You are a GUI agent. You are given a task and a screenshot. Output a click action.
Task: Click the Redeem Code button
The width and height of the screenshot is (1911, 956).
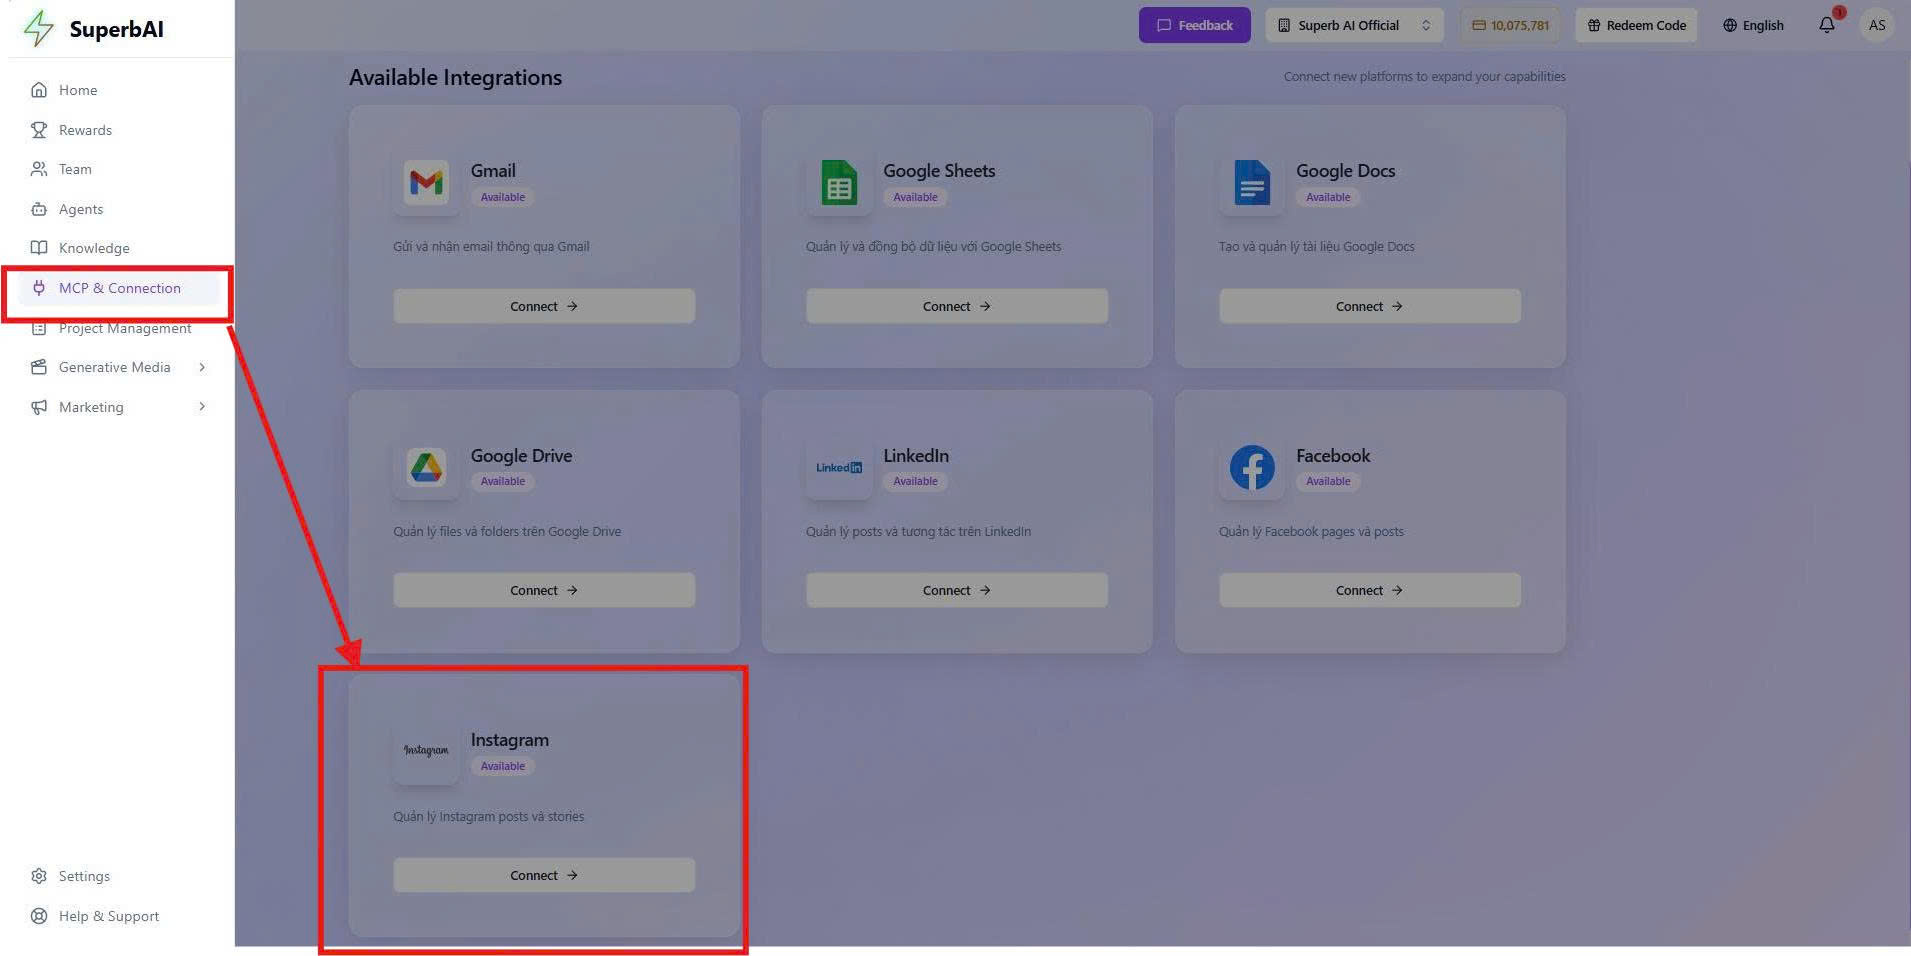click(1636, 25)
